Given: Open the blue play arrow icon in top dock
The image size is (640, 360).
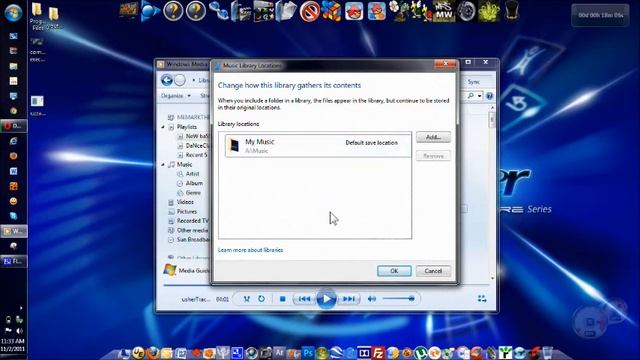Looking at the screenshot, I should pos(150,11).
